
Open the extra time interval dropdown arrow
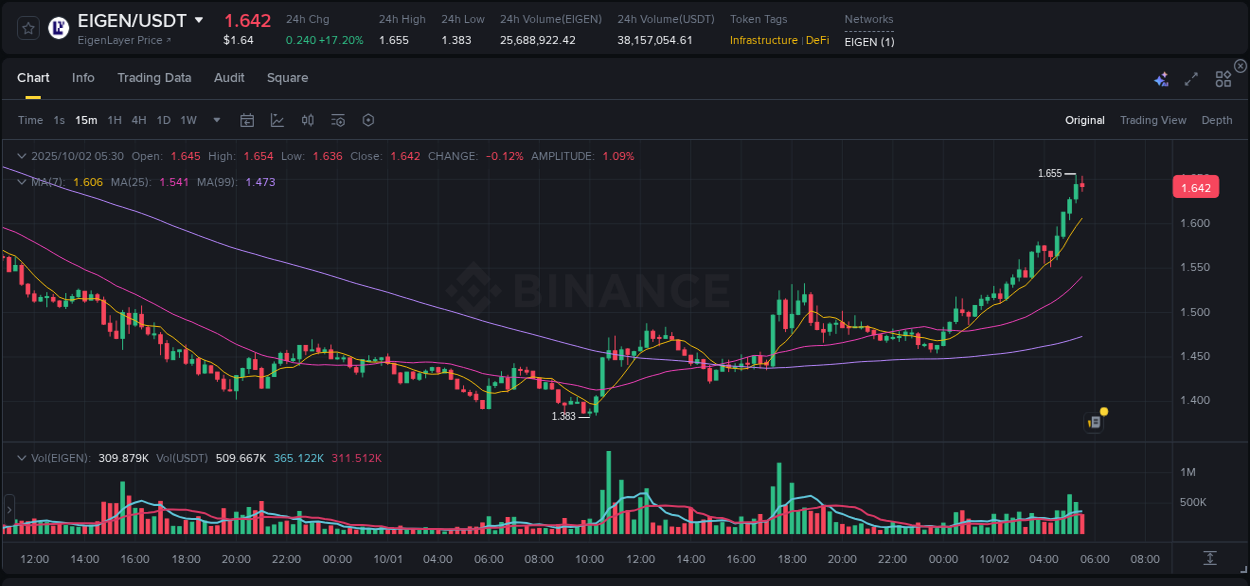pos(215,120)
